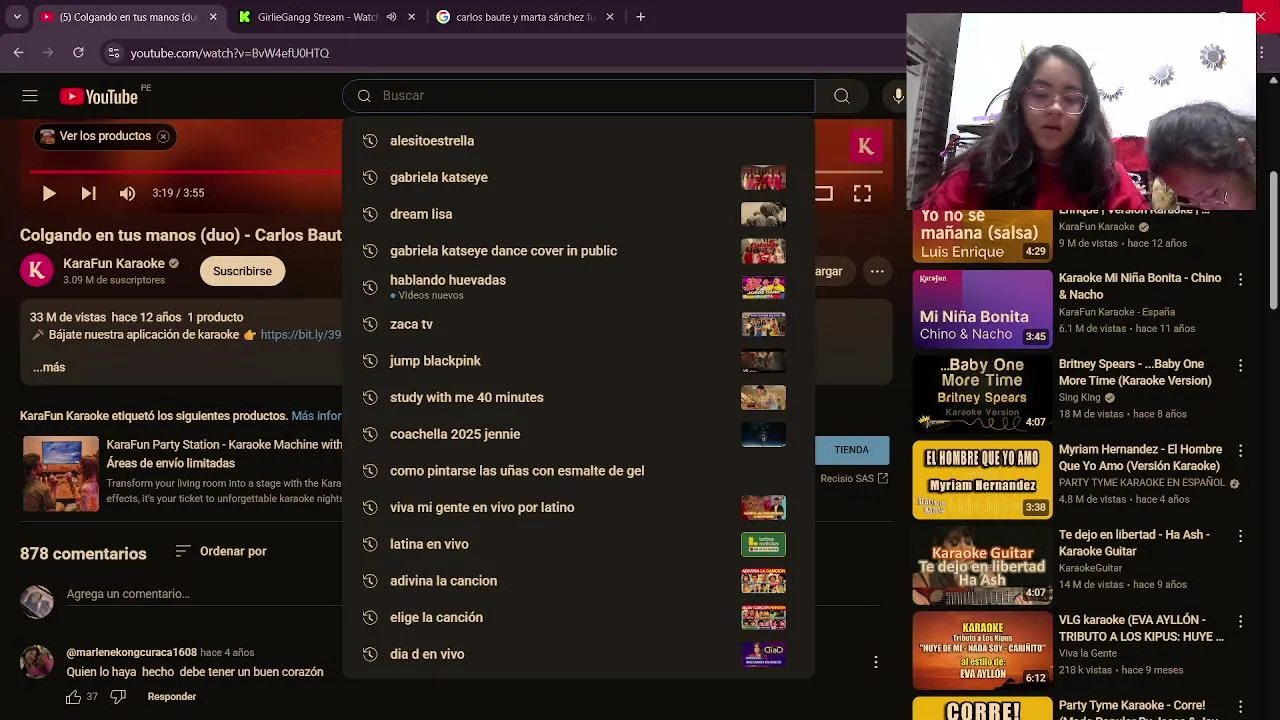Click the Buscar search input
The width and height of the screenshot is (1280, 720).
tap(579, 96)
